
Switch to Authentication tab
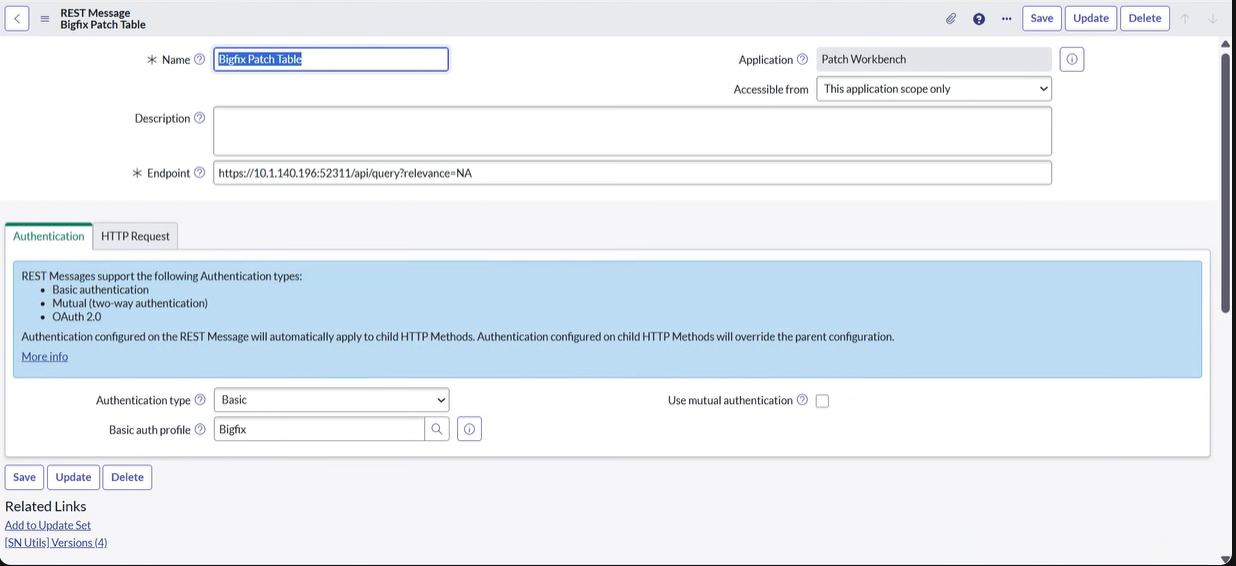49,236
